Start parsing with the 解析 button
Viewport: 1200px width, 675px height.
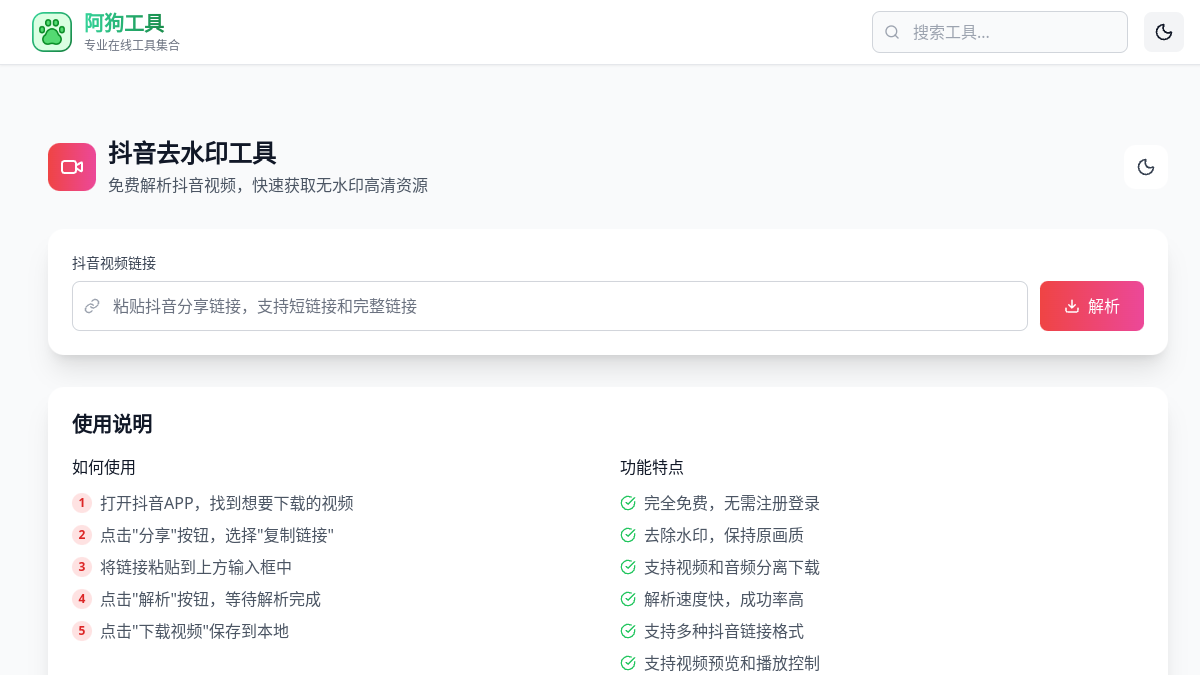[x=1092, y=306]
